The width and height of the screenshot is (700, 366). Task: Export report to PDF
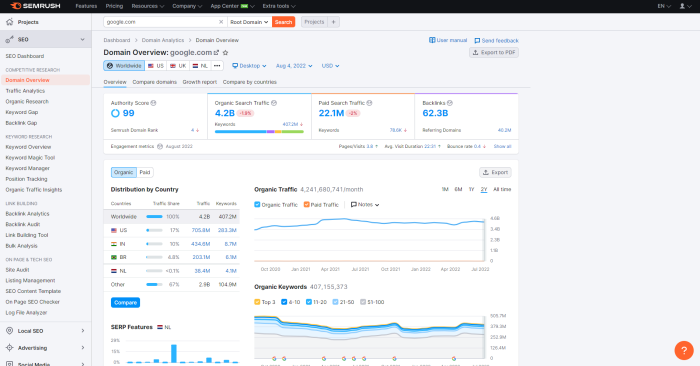(x=494, y=53)
